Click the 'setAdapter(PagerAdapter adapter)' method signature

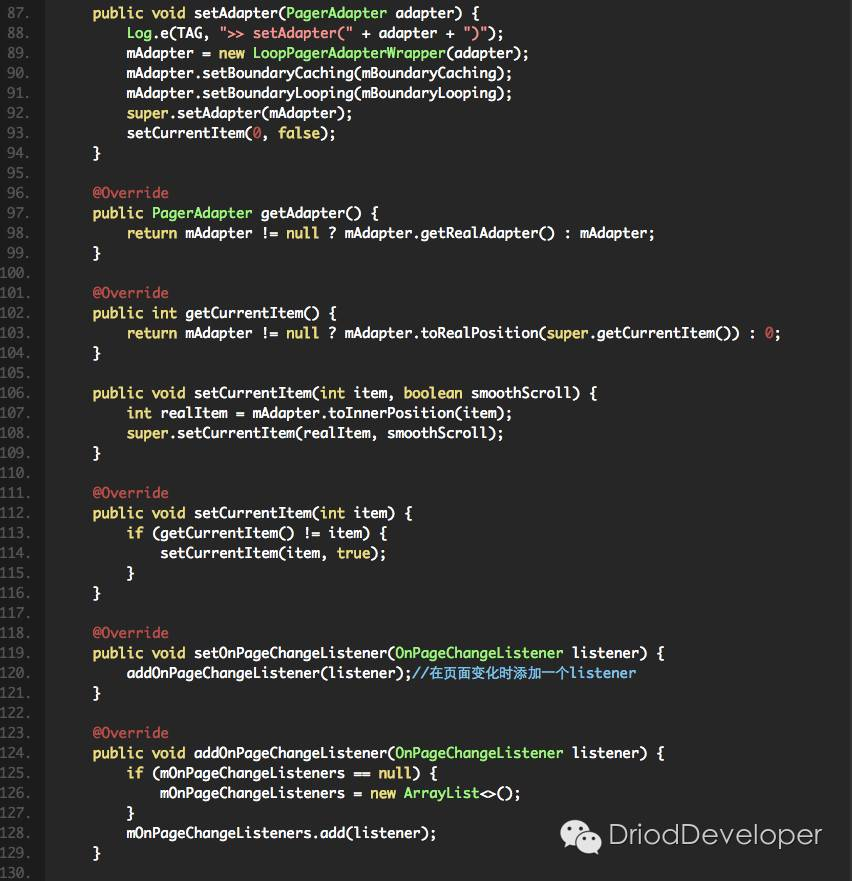point(328,13)
